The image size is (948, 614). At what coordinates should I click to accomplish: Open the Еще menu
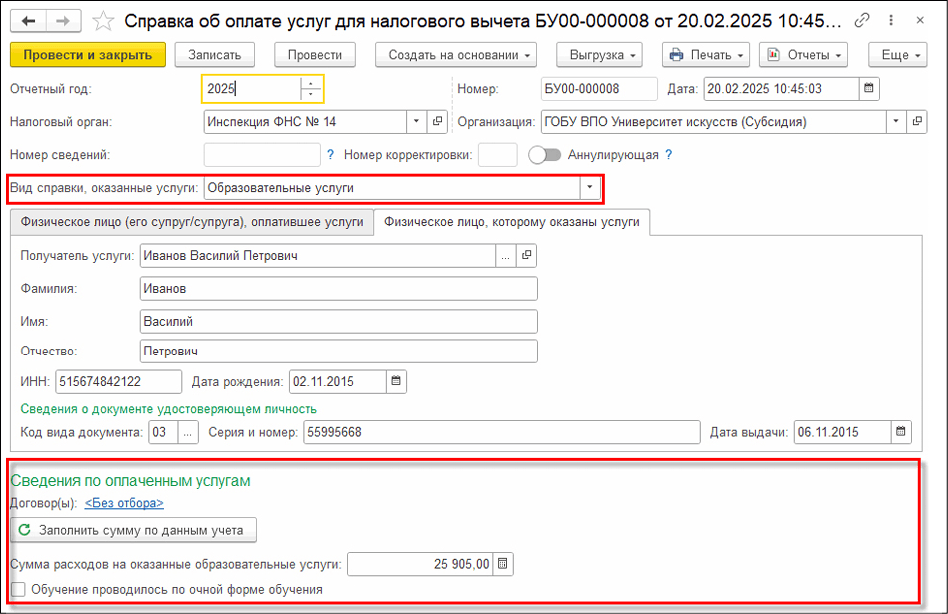coord(896,55)
